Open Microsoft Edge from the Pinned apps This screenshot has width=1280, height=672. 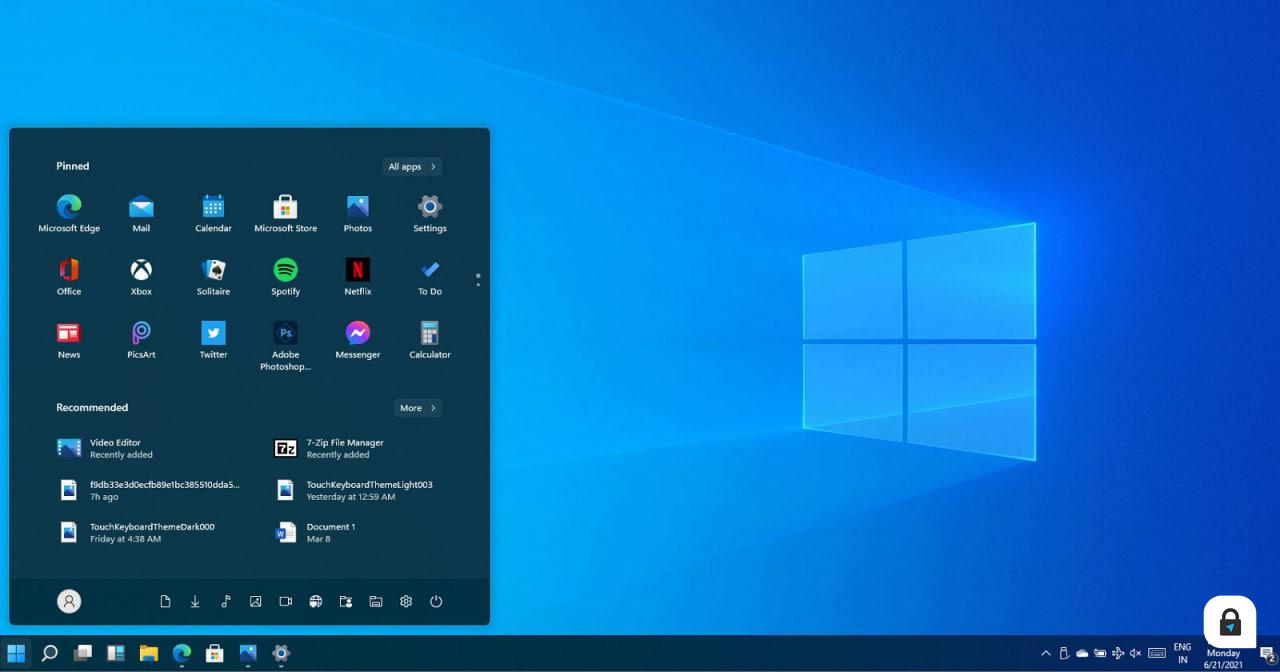point(69,213)
